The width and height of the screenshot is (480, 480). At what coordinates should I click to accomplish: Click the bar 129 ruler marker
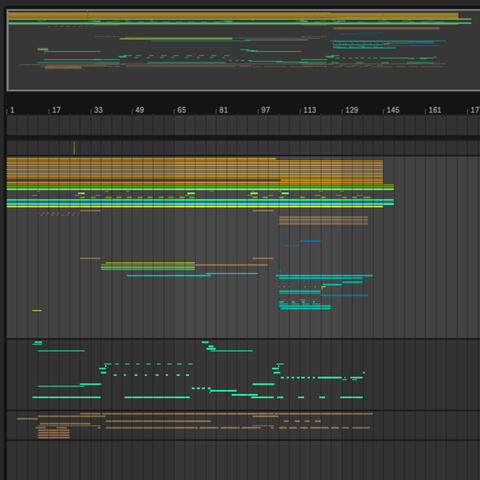351,110
